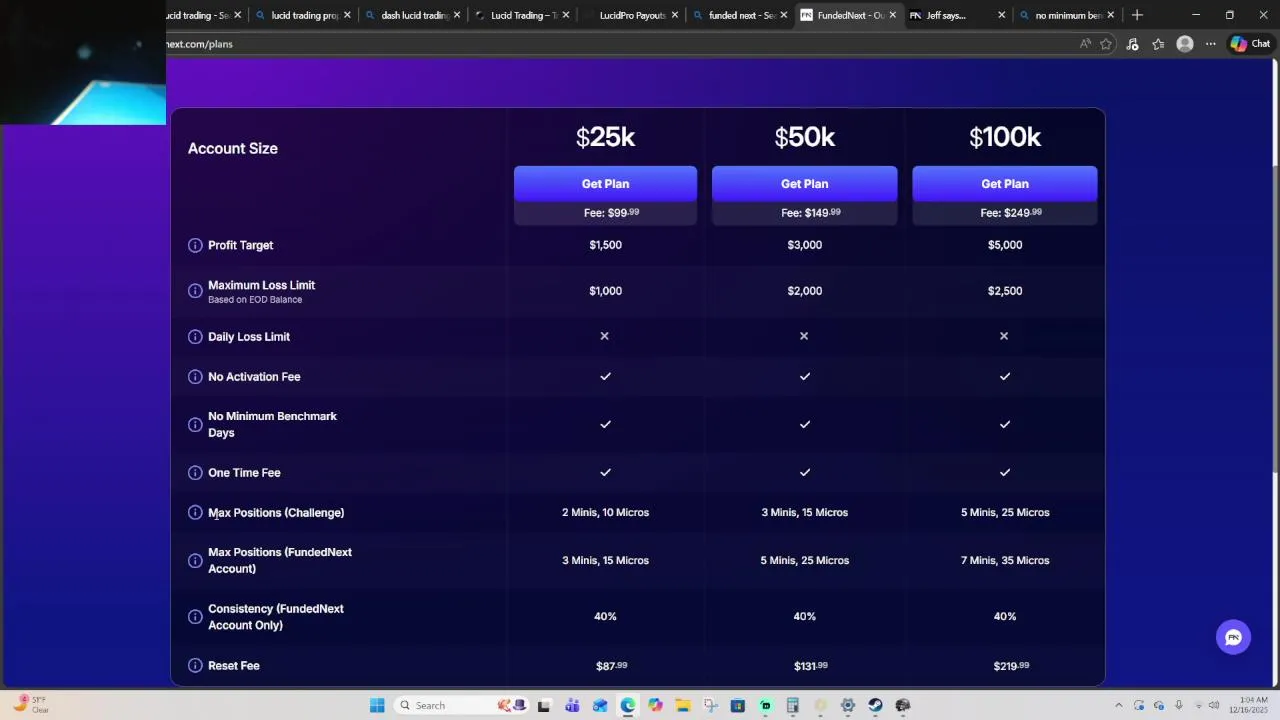Open the Copilot Chat button
Viewport: 1280px width, 720px height.
tap(1251, 44)
